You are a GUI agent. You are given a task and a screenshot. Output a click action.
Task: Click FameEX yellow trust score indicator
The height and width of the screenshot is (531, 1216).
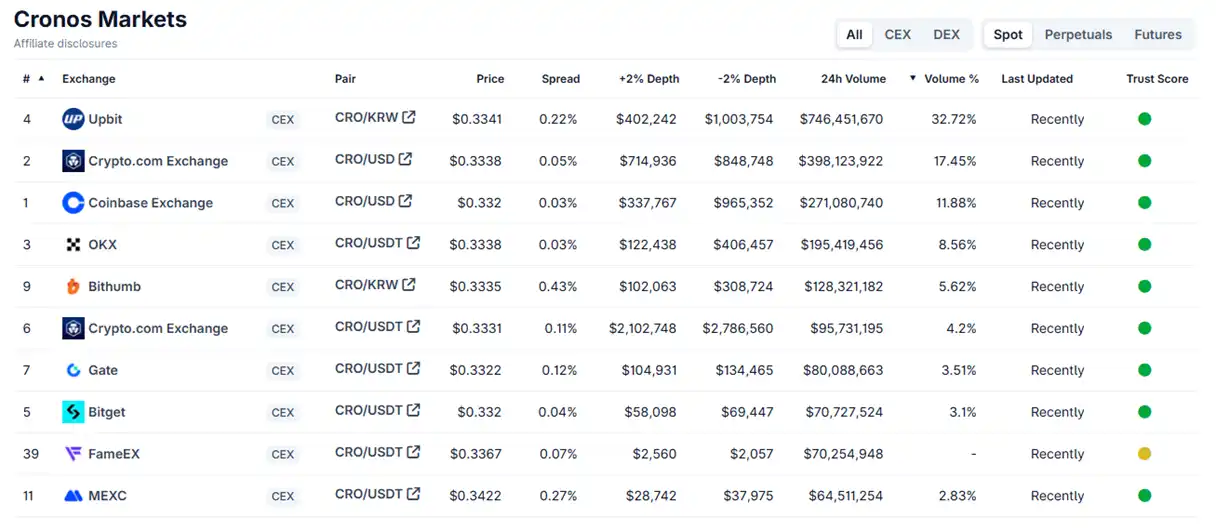point(1144,454)
